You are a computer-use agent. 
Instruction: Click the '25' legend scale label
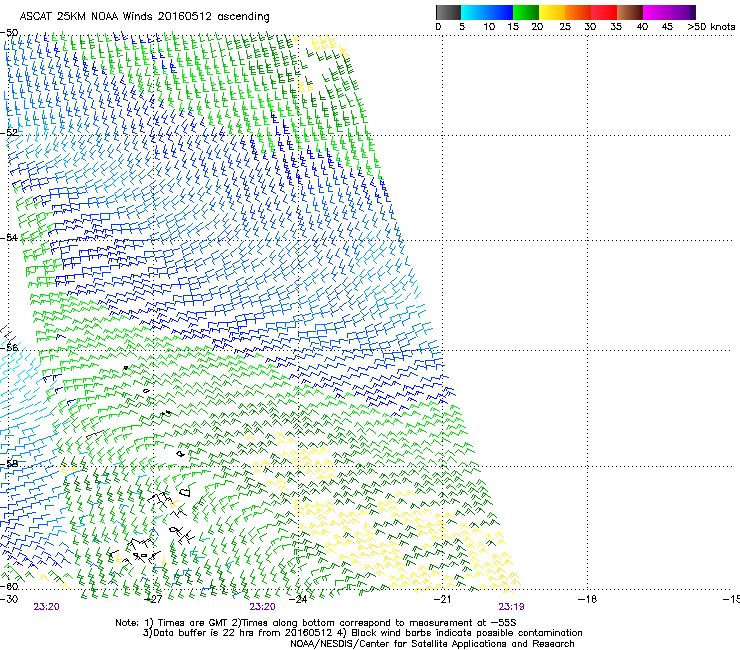coord(565,27)
